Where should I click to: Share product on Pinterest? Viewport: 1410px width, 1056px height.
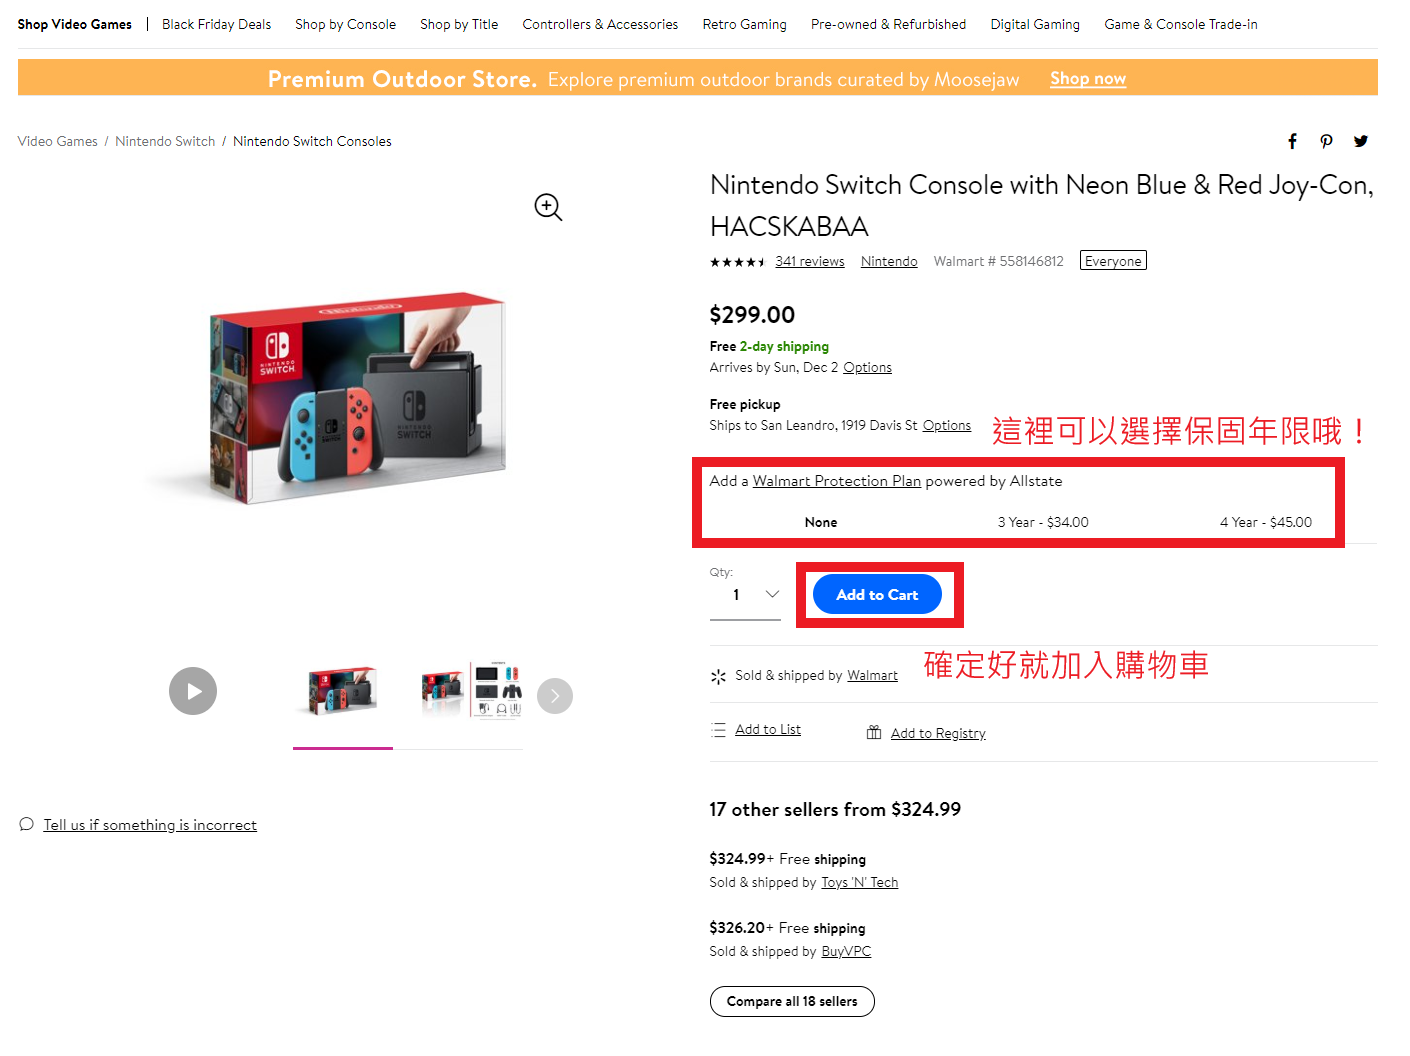[1326, 141]
